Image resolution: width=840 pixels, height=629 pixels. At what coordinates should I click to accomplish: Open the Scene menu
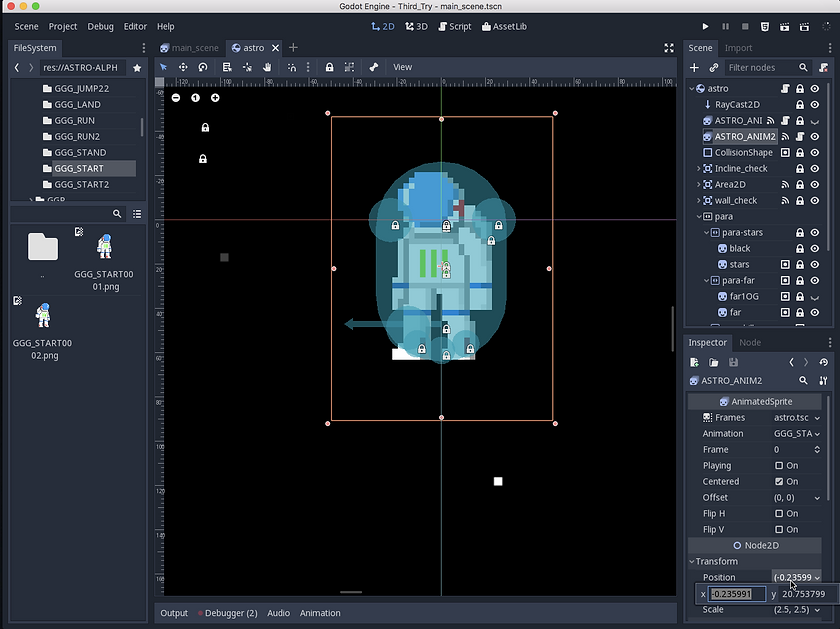point(26,26)
